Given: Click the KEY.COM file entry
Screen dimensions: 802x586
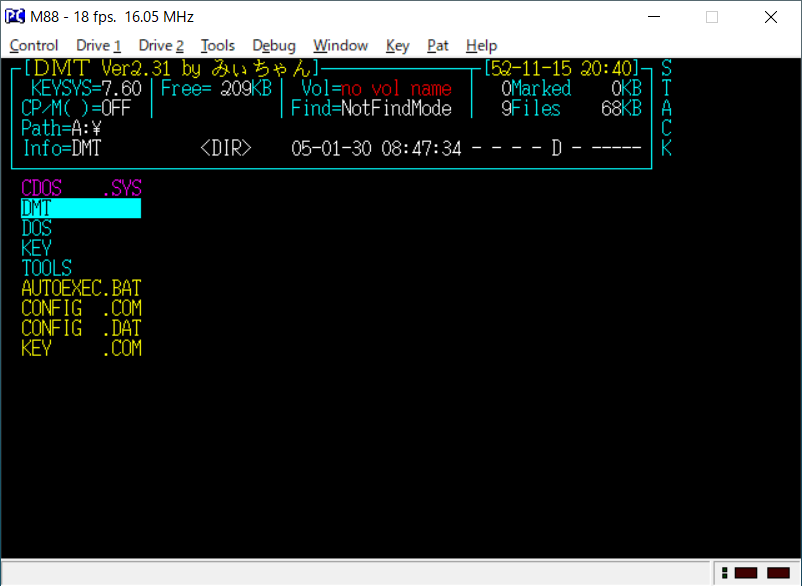Looking at the screenshot, I should (x=80, y=348).
